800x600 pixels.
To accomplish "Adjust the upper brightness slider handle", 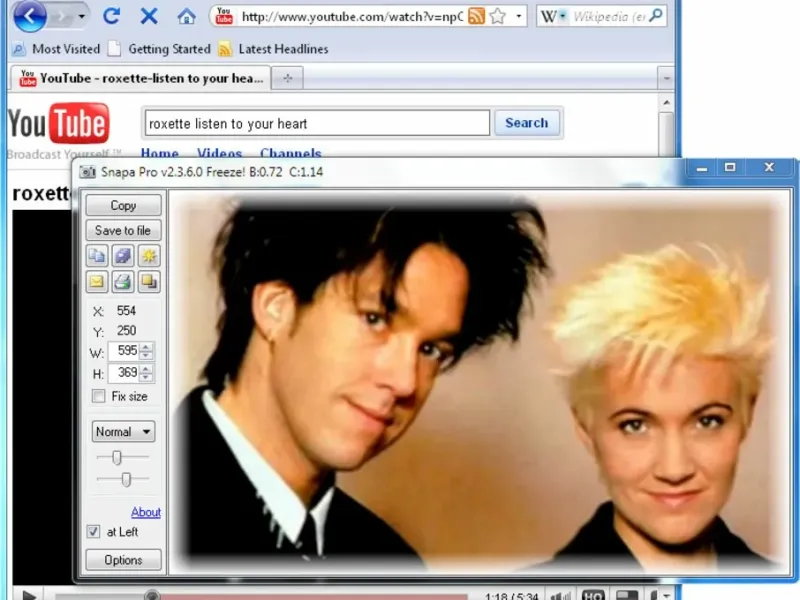I will coord(117,457).
